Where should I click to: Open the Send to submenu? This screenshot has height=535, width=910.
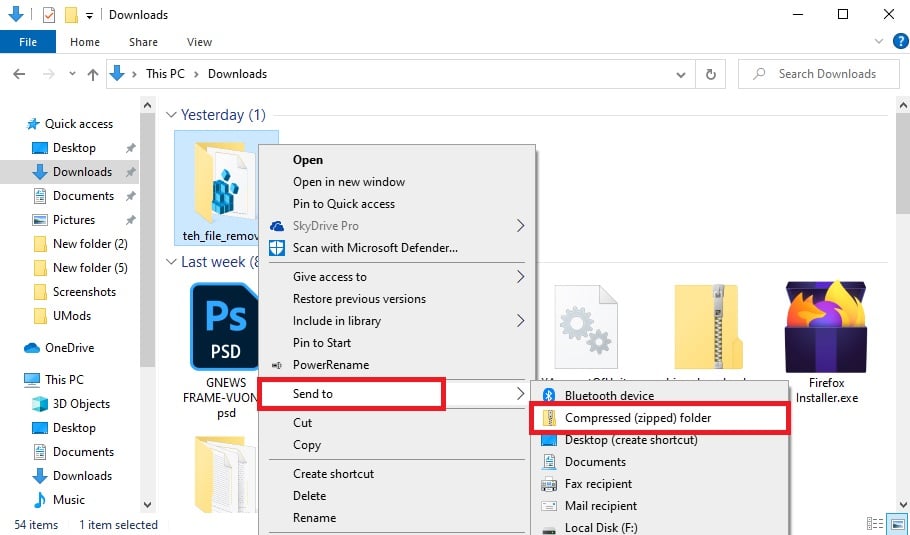coord(396,394)
